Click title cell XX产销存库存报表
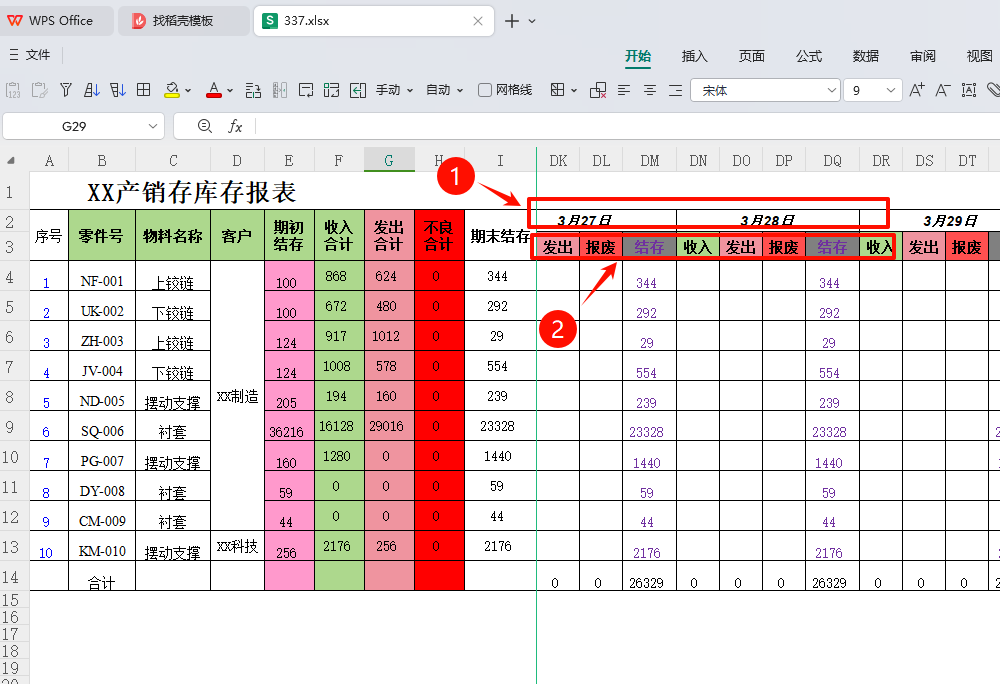This screenshot has width=1000, height=684. click(191, 192)
